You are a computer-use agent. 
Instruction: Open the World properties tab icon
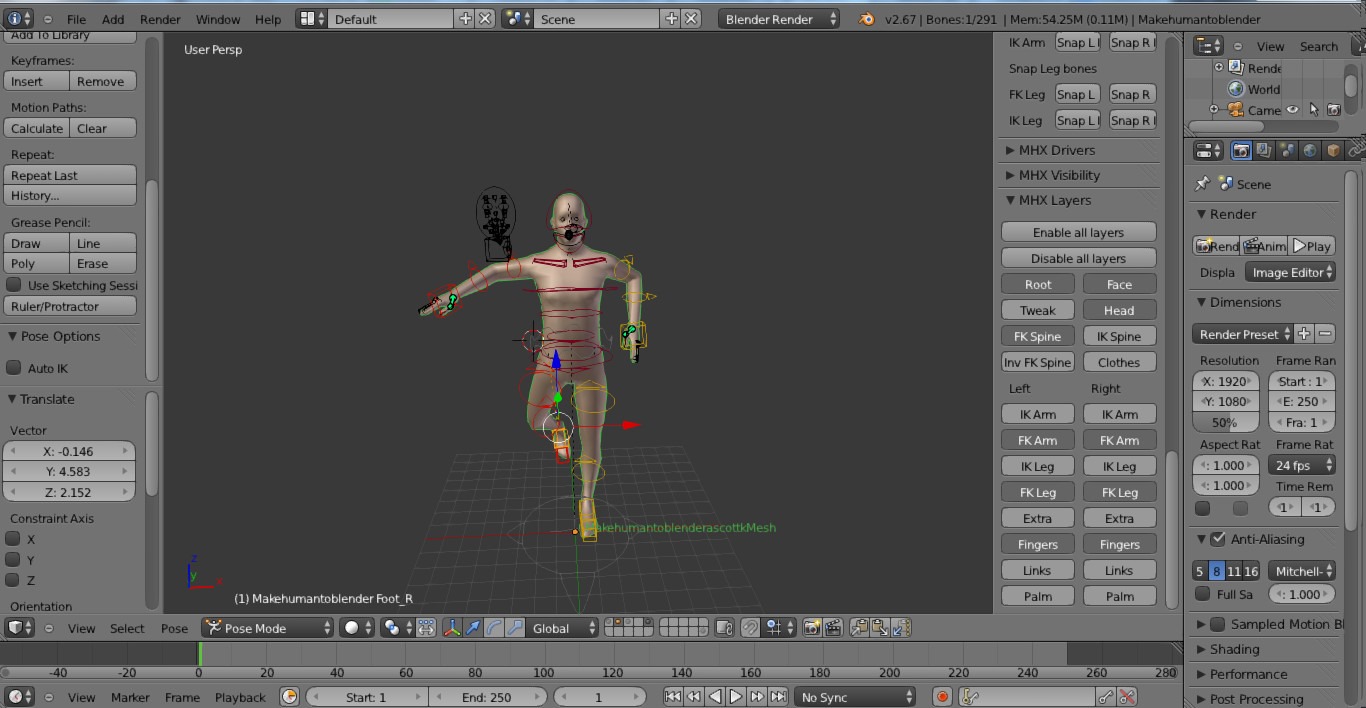pyautogui.click(x=1310, y=151)
